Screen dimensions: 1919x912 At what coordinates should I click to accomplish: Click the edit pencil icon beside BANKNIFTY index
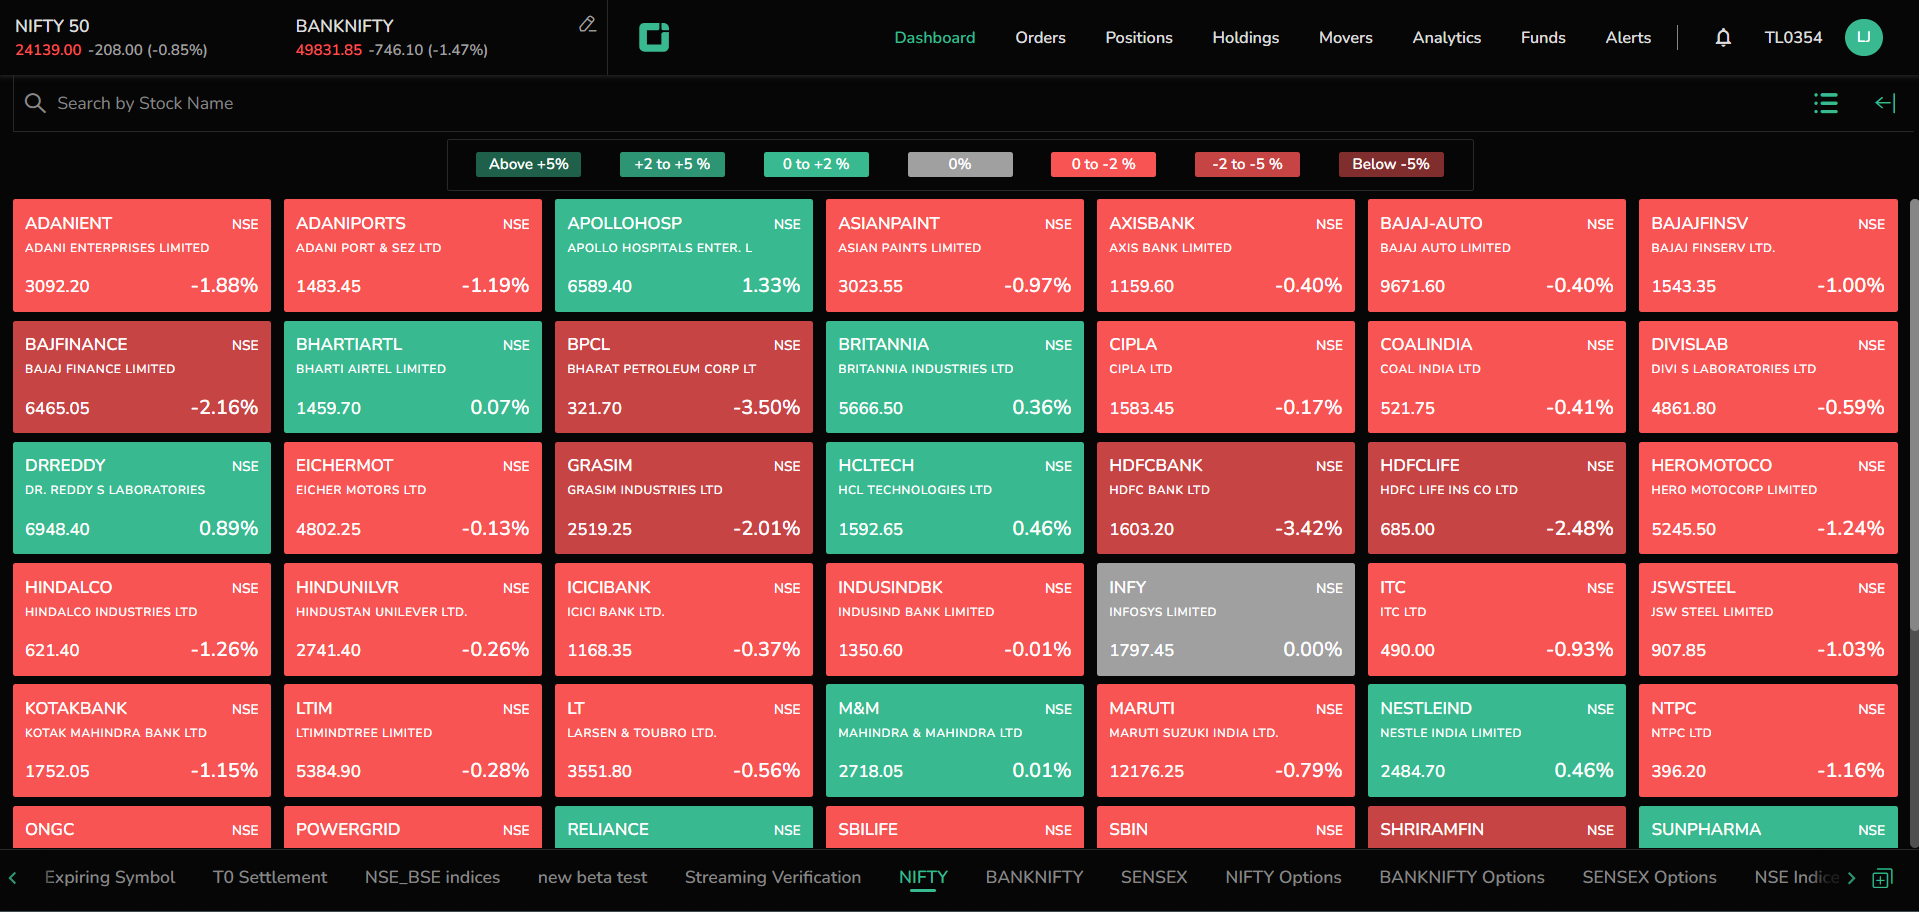pyautogui.click(x=588, y=24)
